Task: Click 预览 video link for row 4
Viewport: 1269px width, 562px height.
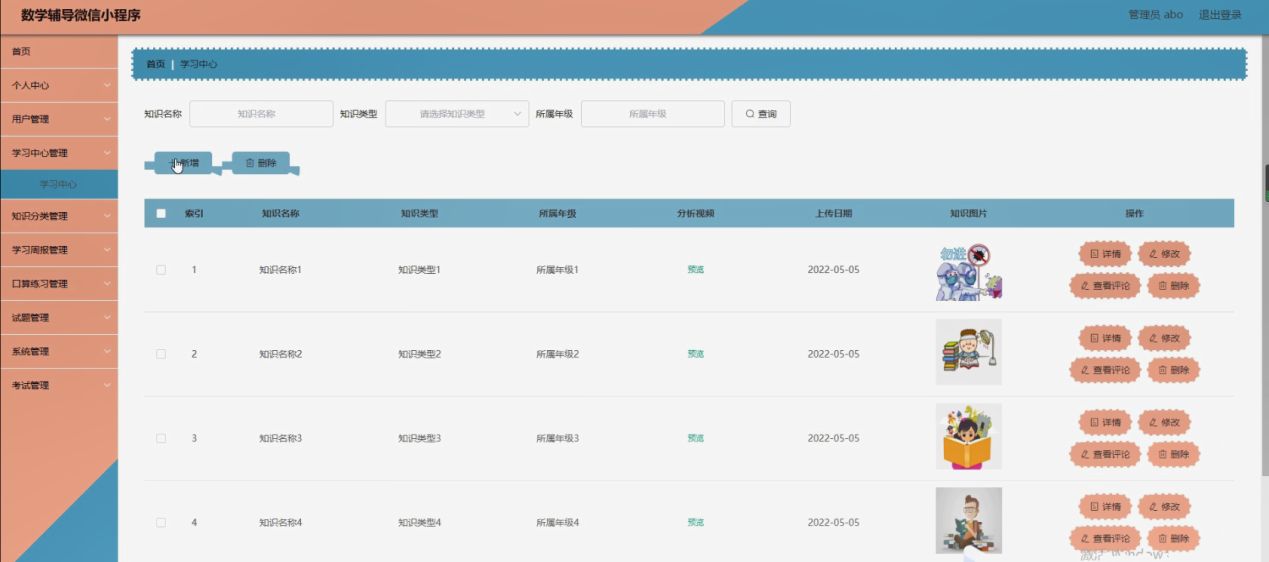Action: 696,522
